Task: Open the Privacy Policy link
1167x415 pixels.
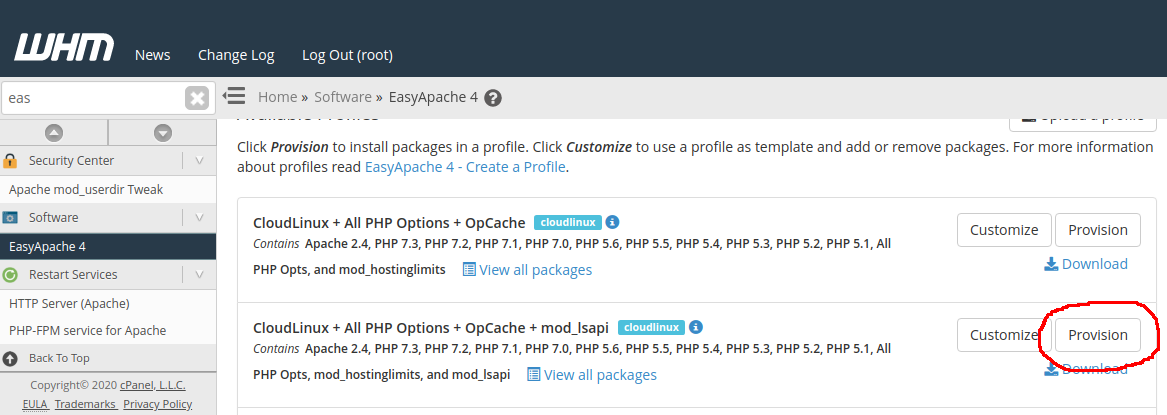Action: [158, 405]
